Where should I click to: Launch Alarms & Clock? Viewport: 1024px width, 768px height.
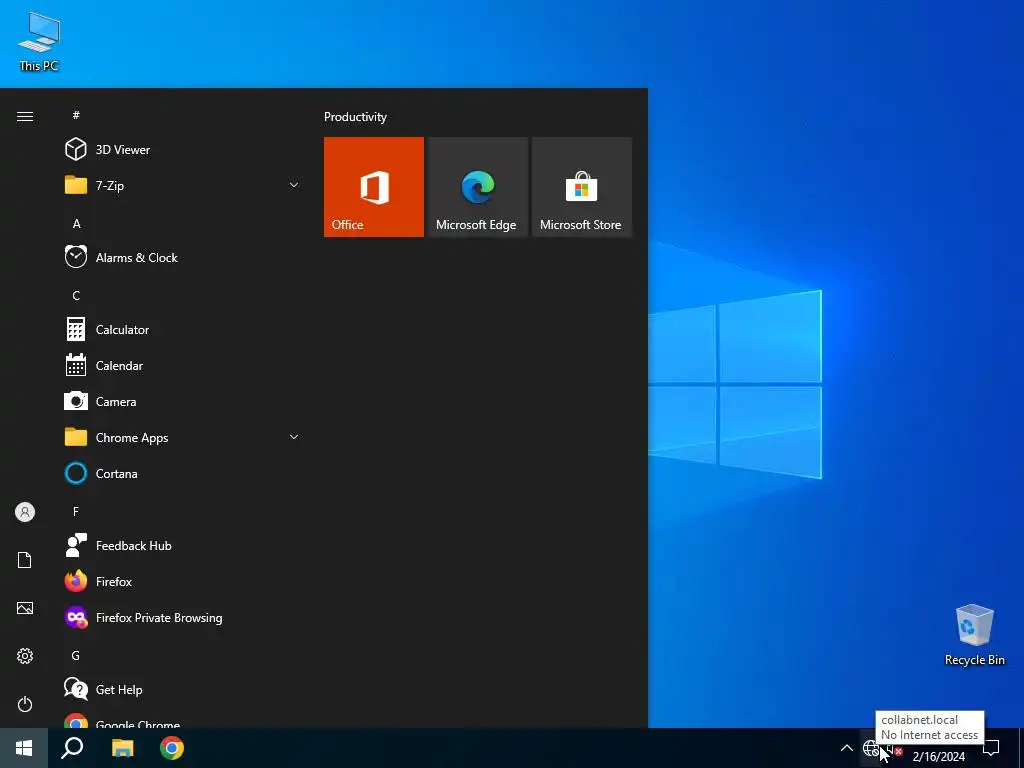click(183, 257)
